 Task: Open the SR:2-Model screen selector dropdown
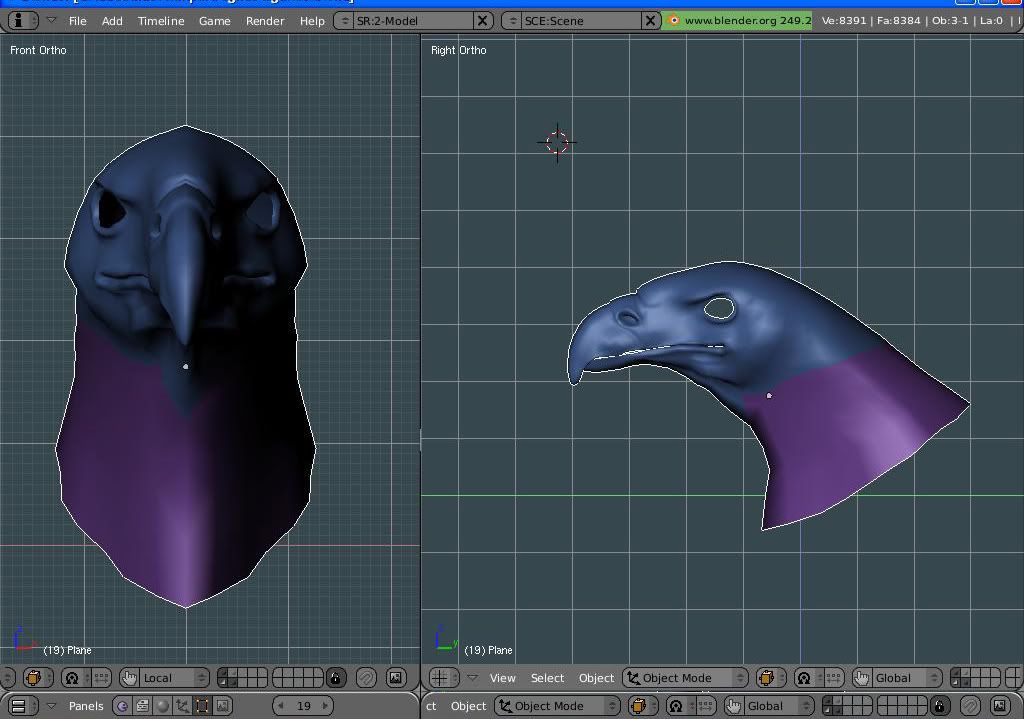(345, 20)
